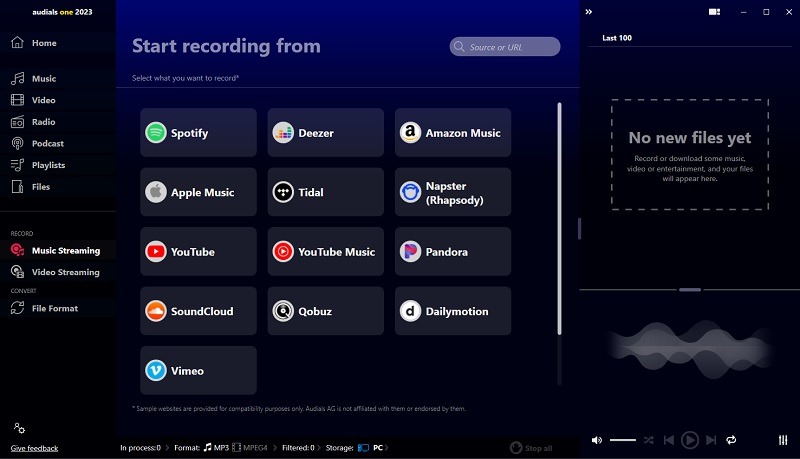Toggle repeat mode in the player
800x459 pixels.
click(731, 440)
